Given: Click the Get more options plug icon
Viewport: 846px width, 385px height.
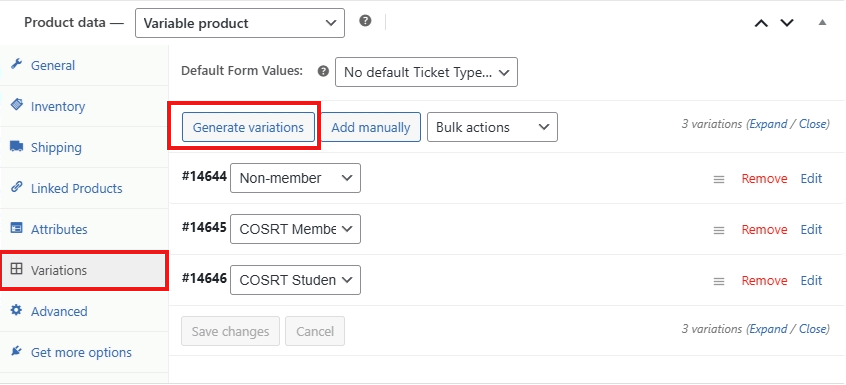Looking at the screenshot, I should coord(17,351).
